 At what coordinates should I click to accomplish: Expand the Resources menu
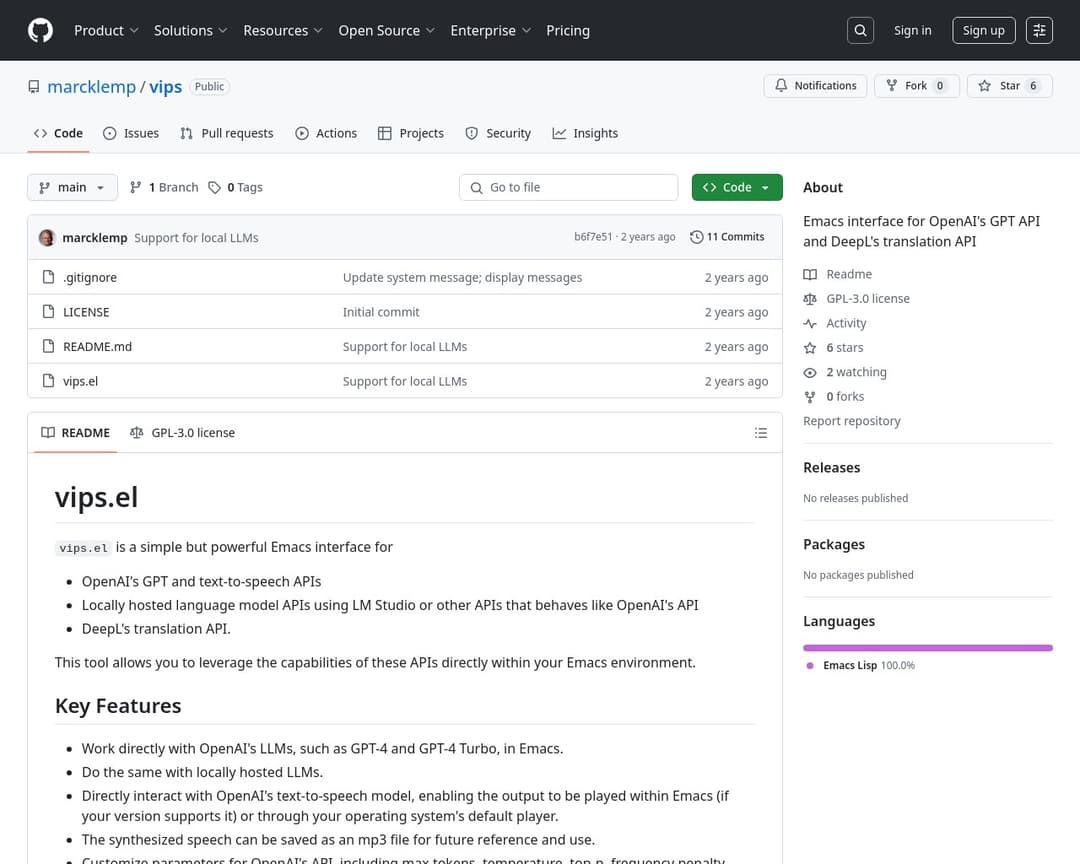pyautogui.click(x=282, y=30)
